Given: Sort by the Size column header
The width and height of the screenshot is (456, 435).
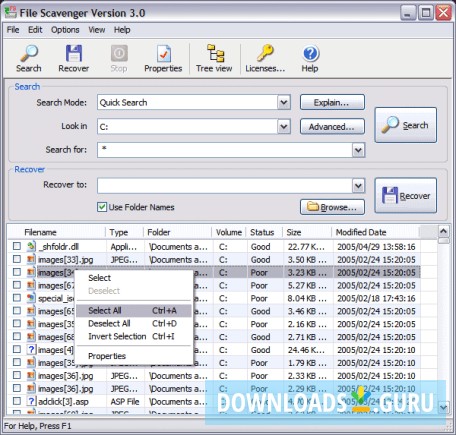Looking at the screenshot, I should click(307, 232).
